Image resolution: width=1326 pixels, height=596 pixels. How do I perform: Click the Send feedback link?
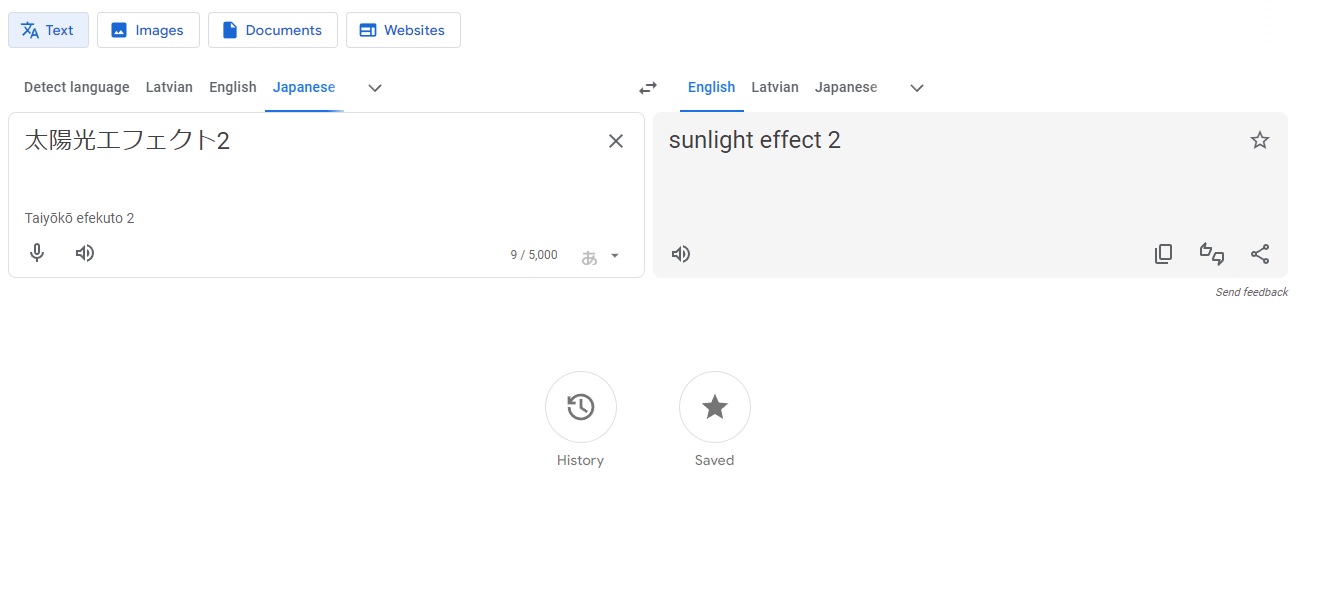click(x=1251, y=292)
